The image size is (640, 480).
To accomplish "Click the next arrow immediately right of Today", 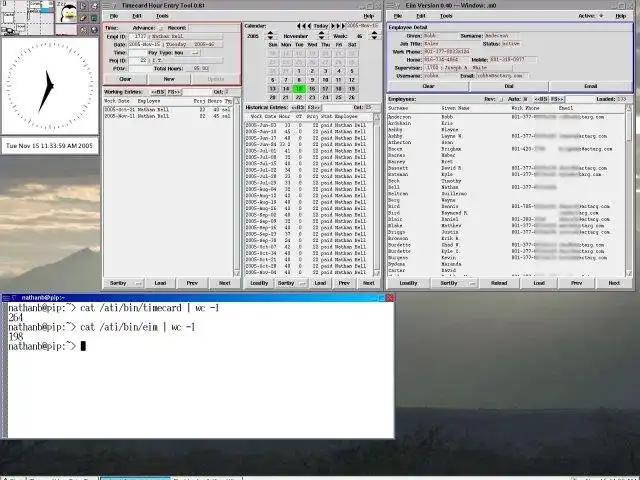I will click(333, 26).
